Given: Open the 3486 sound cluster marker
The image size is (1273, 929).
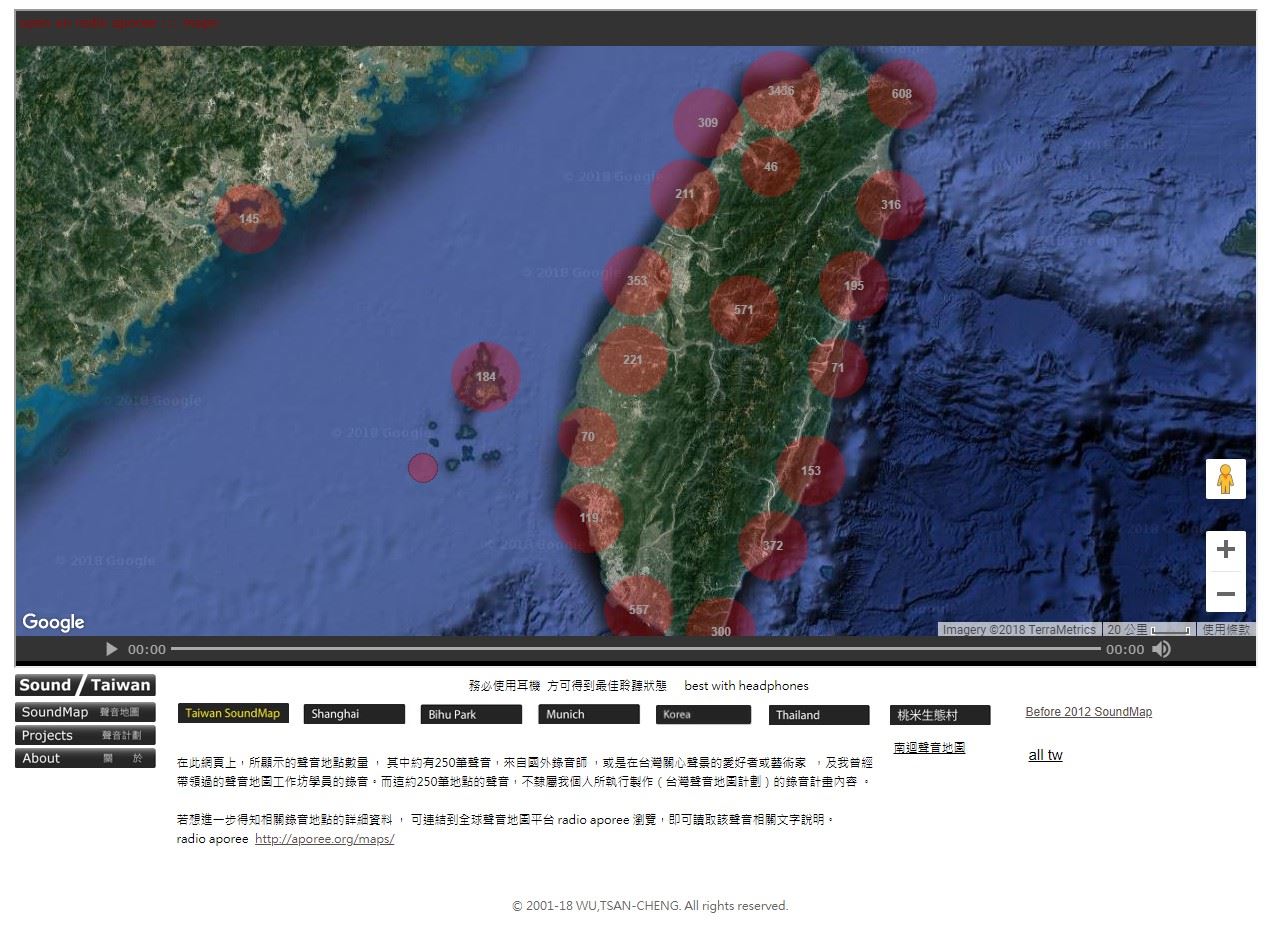Looking at the screenshot, I should pyautogui.click(x=780, y=91).
